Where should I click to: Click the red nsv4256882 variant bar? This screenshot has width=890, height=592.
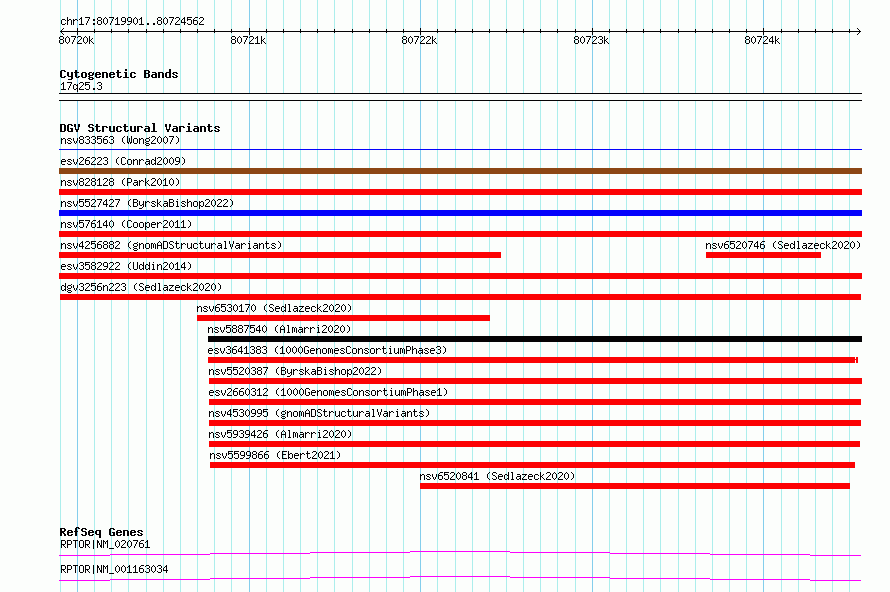coord(280,255)
